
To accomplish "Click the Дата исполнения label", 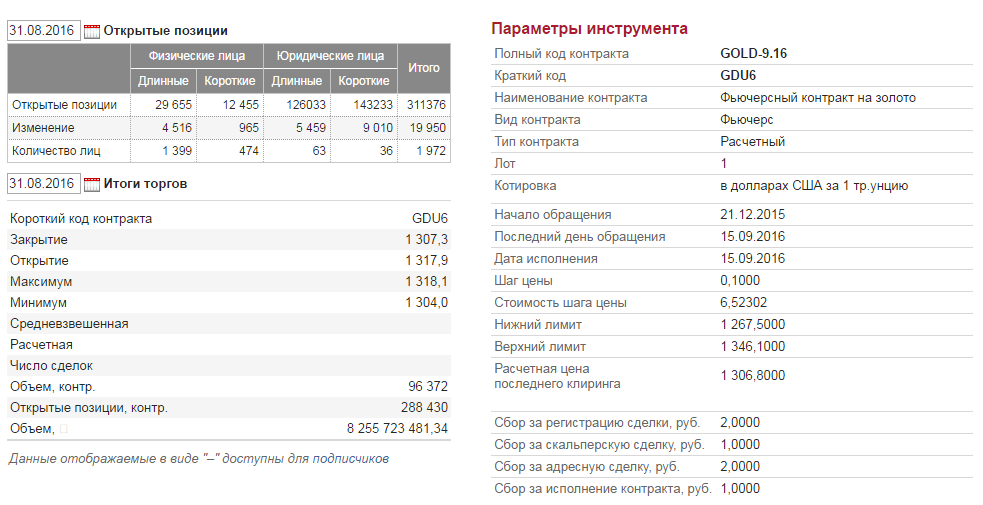I will pyautogui.click(x=546, y=259).
